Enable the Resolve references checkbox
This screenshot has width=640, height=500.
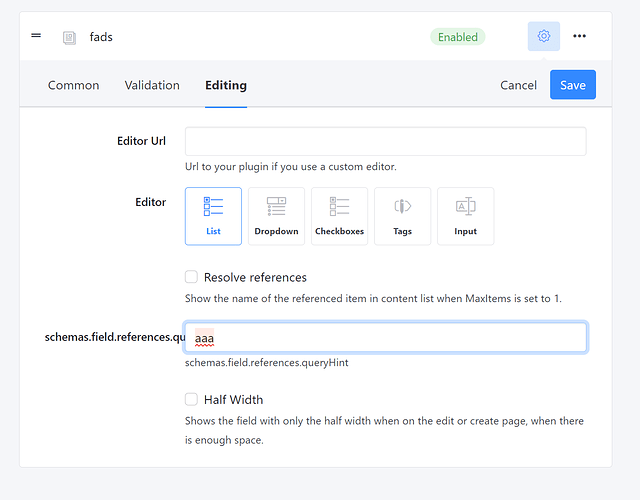tap(191, 277)
